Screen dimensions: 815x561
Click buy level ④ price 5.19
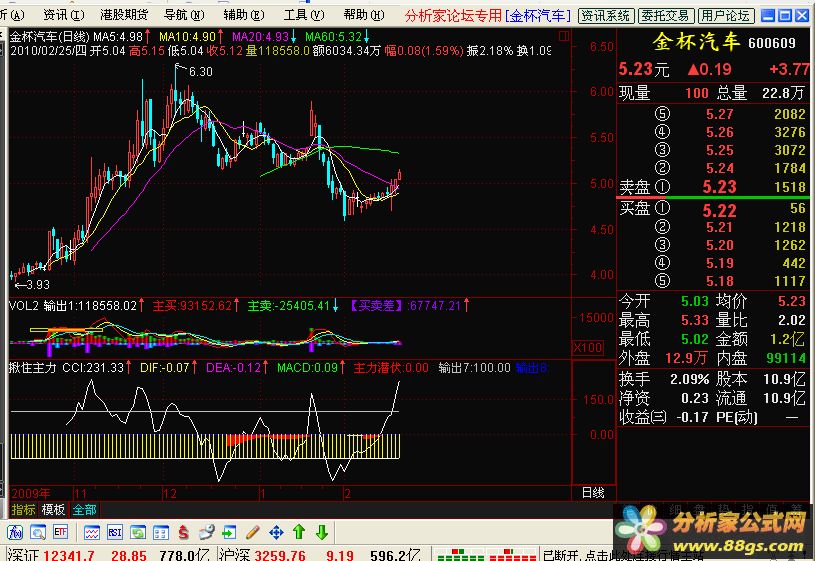(x=719, y=263)
